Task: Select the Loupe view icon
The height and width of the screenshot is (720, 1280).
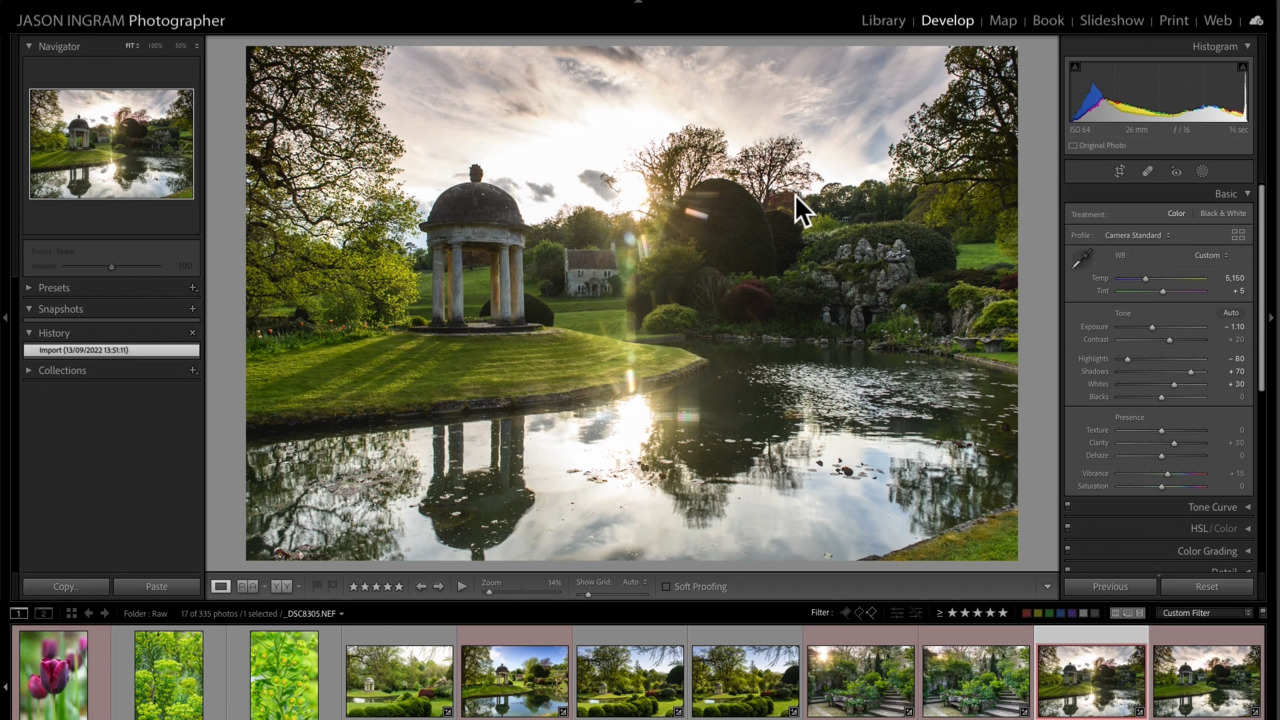Action: pos(220,586)
